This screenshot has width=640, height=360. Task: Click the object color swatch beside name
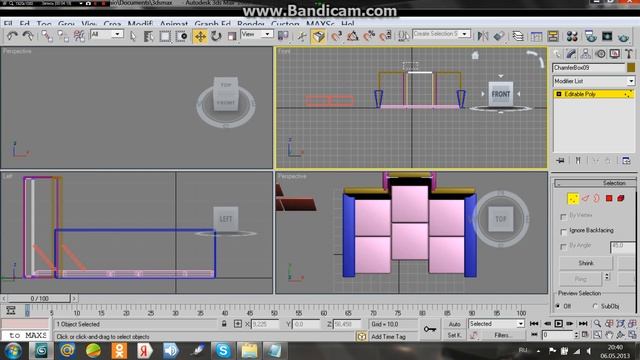631,68
